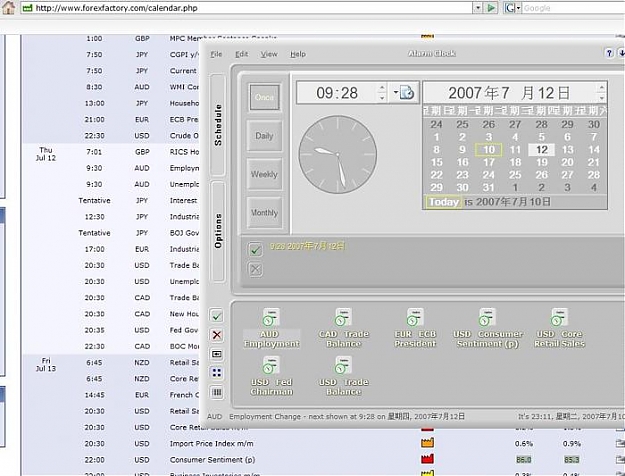Click the 20:35 USD row in calendar
The width and height of the screenshot is (625, 476).
pyautogui.click(x=110, y=330)
